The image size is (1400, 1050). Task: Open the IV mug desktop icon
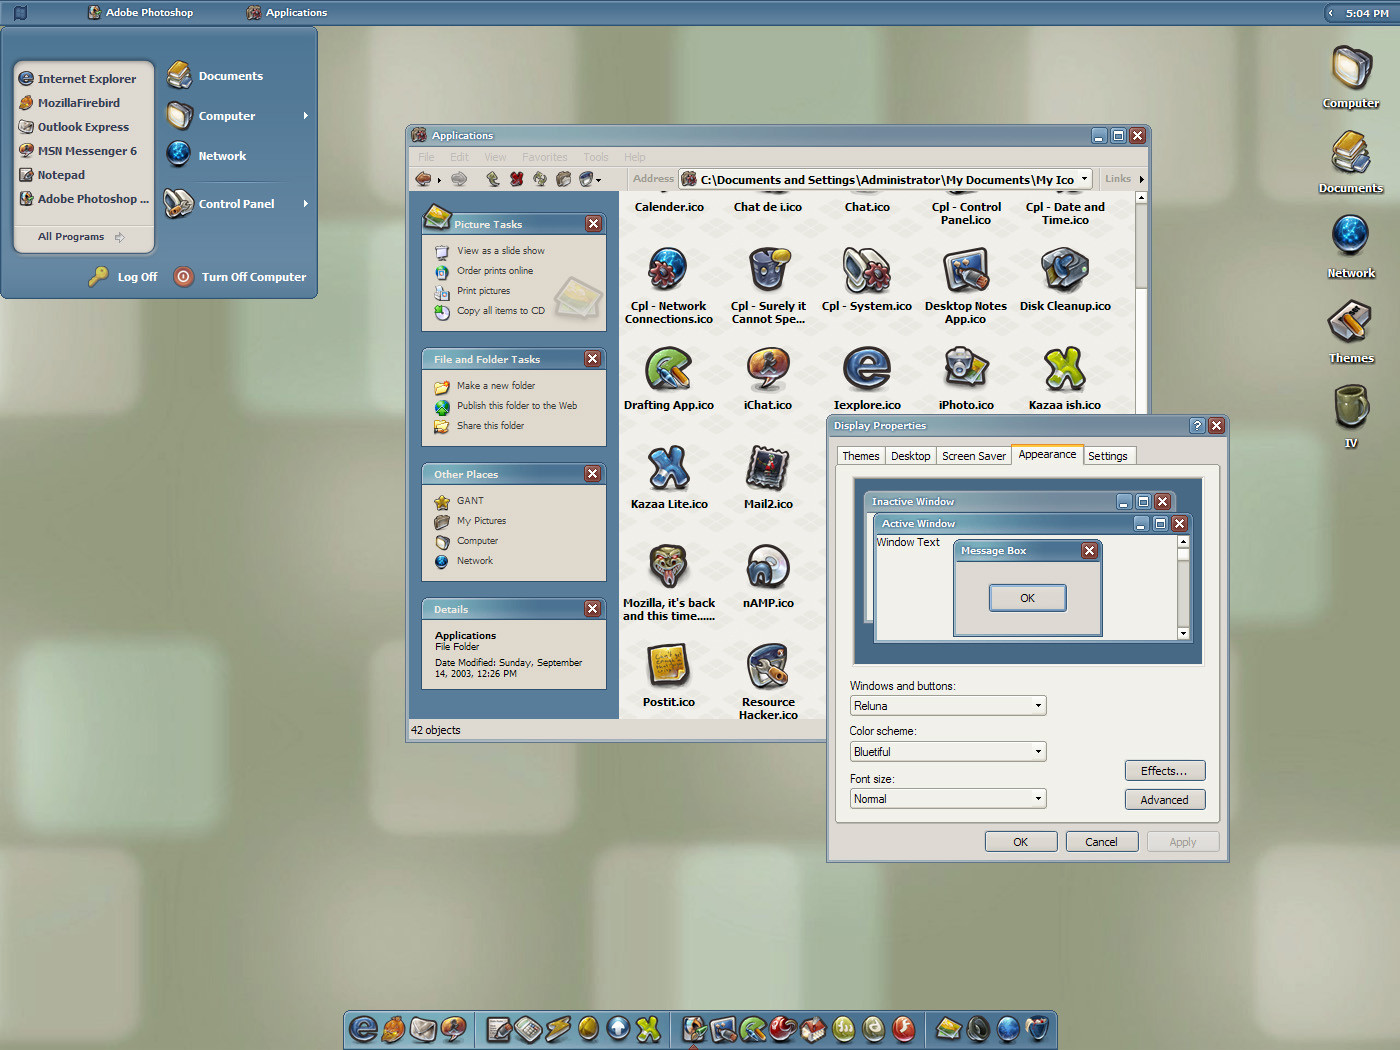1351,416
